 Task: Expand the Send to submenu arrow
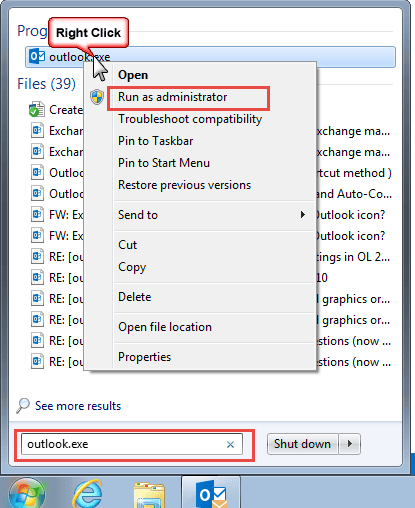[x=303, y=215]
